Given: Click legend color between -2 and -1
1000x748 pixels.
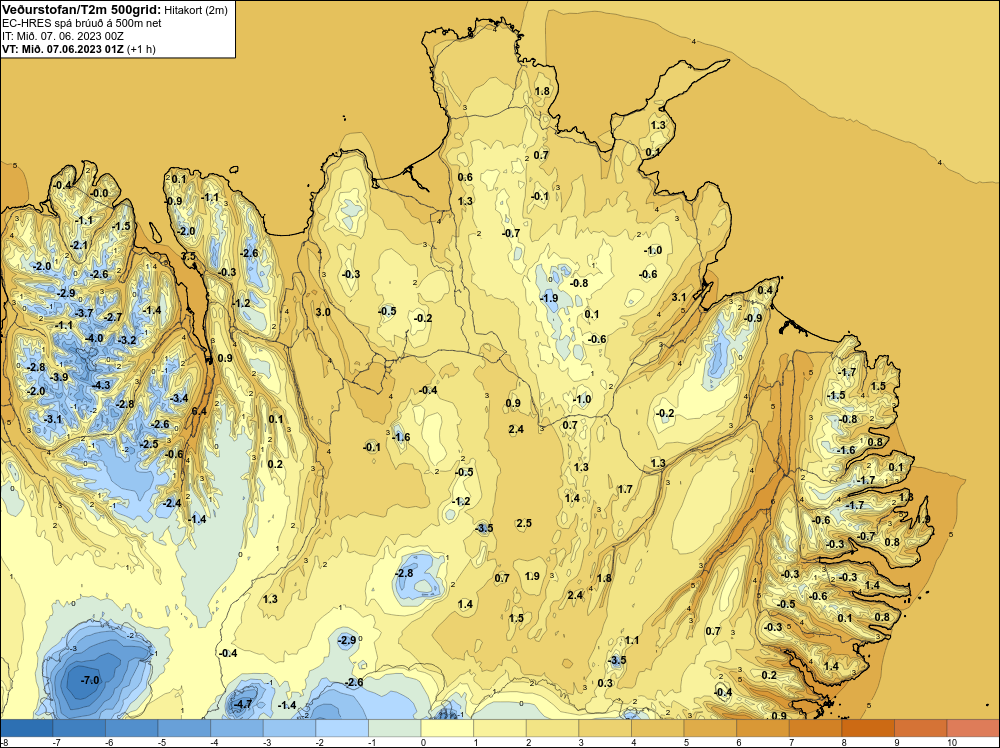Looking at the screenshot, I should pos(342,728).
